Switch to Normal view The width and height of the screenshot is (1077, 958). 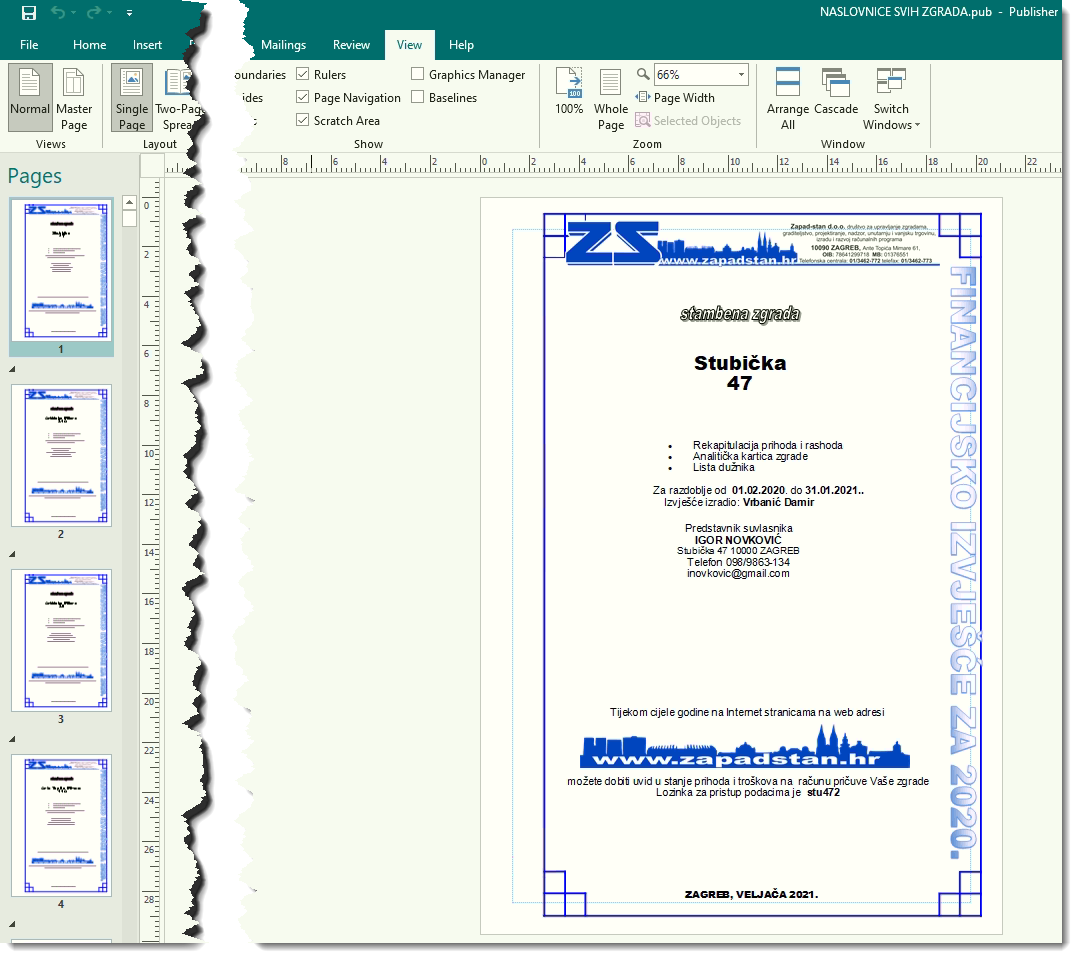click(30, 98)
